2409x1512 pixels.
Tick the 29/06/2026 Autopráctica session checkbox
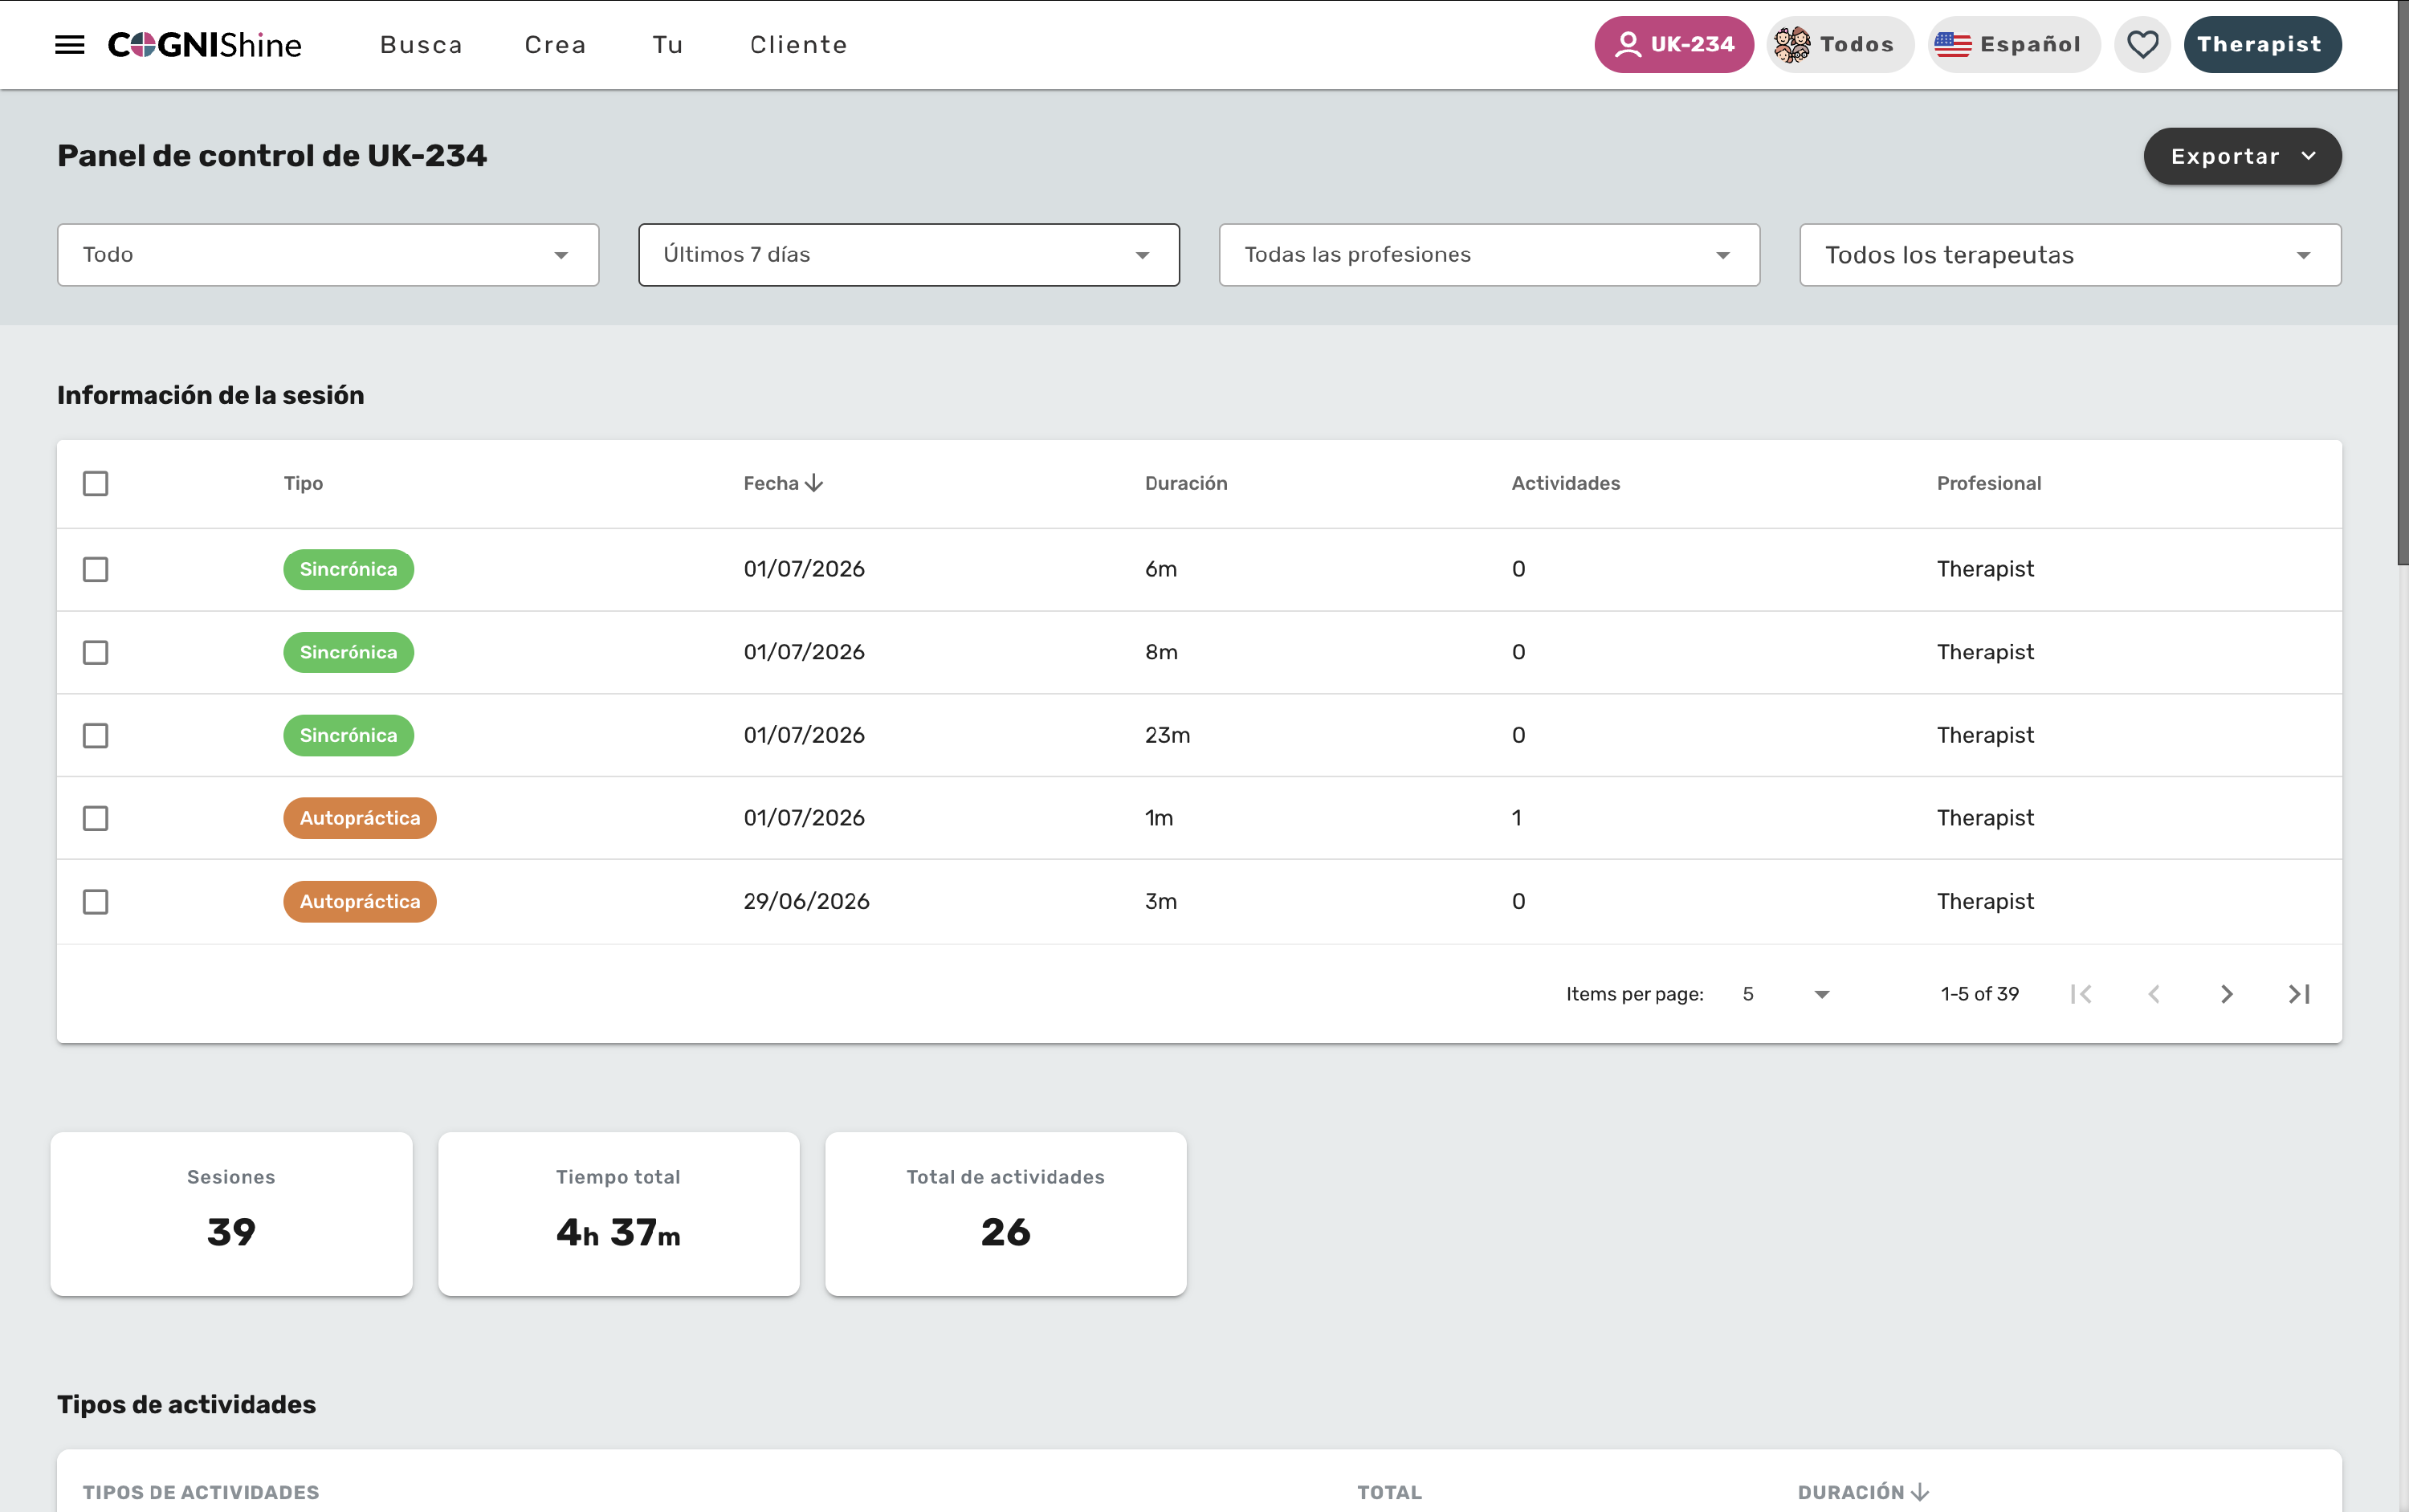96,902
